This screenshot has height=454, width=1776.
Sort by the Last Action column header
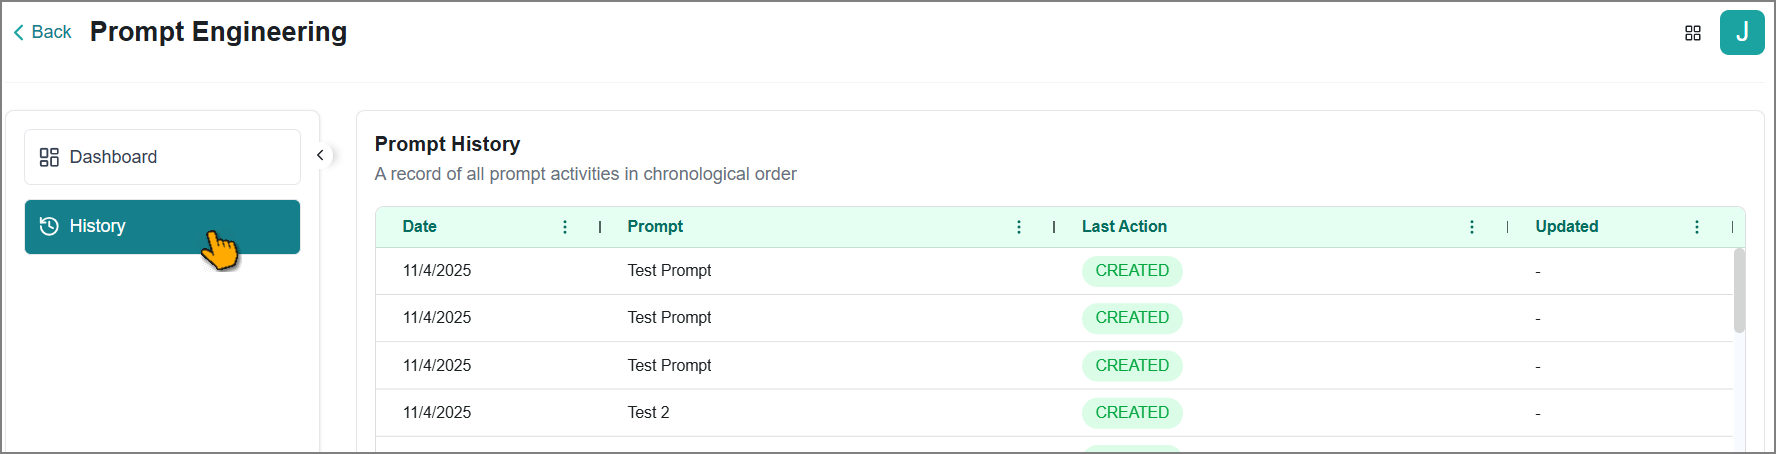click(x=1124, y=227)
